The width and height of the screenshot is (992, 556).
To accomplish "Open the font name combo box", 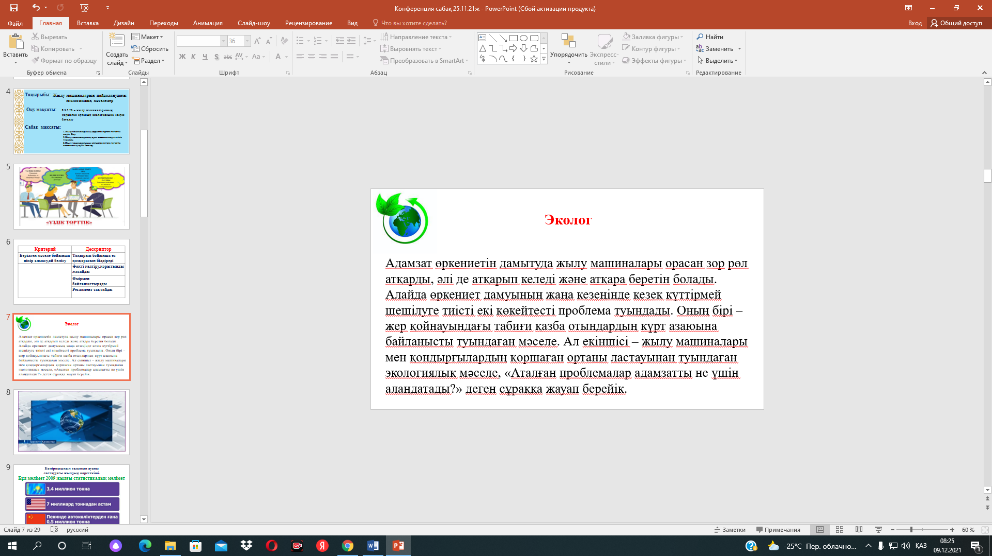I will pyautogui.click(x=200, y=40).
